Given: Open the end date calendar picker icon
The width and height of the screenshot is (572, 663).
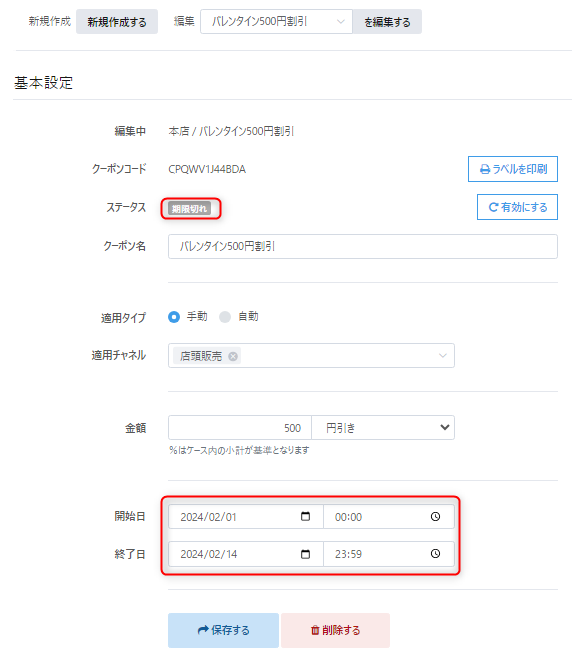Looking at the screenshot, I should click(x=305, y=554).
